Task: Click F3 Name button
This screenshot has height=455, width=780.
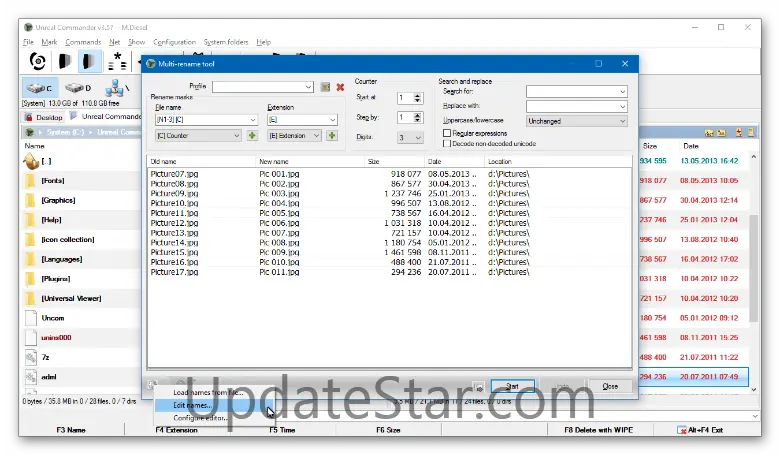Action: point(71,430)
